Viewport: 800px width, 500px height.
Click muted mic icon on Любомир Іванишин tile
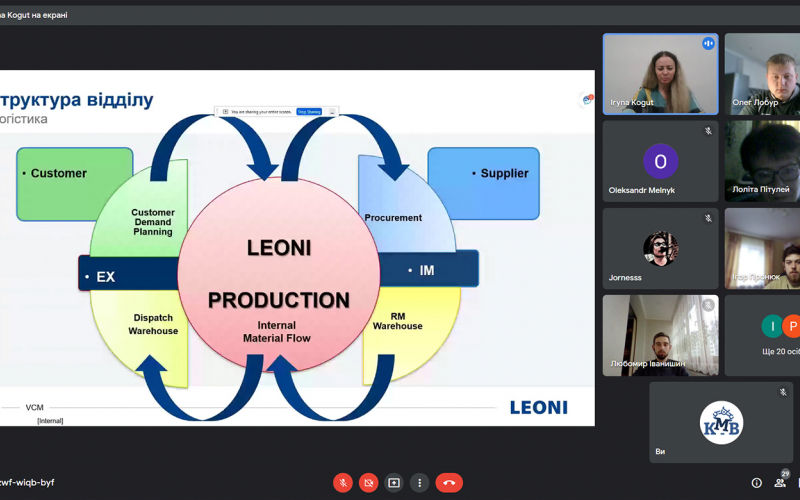tap(708, 305)
